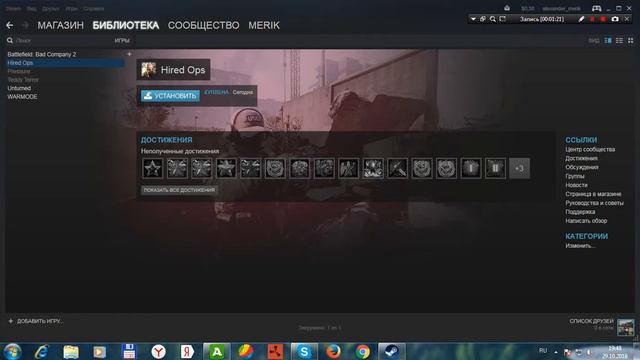Open the Обсуждения link
The height and width of the screenshot is (360, 640).
tap(582, 167)
